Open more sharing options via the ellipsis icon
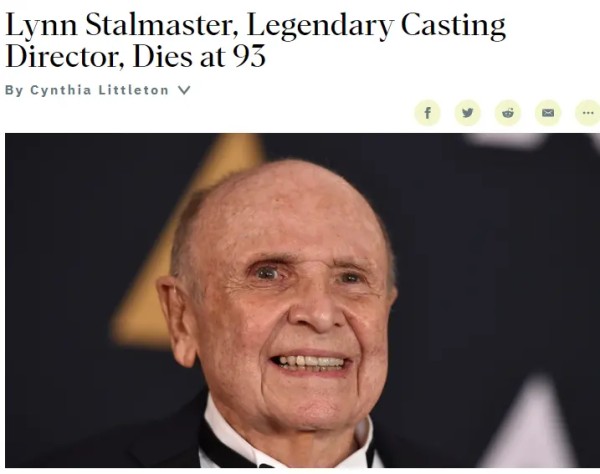 pos(588,113)
